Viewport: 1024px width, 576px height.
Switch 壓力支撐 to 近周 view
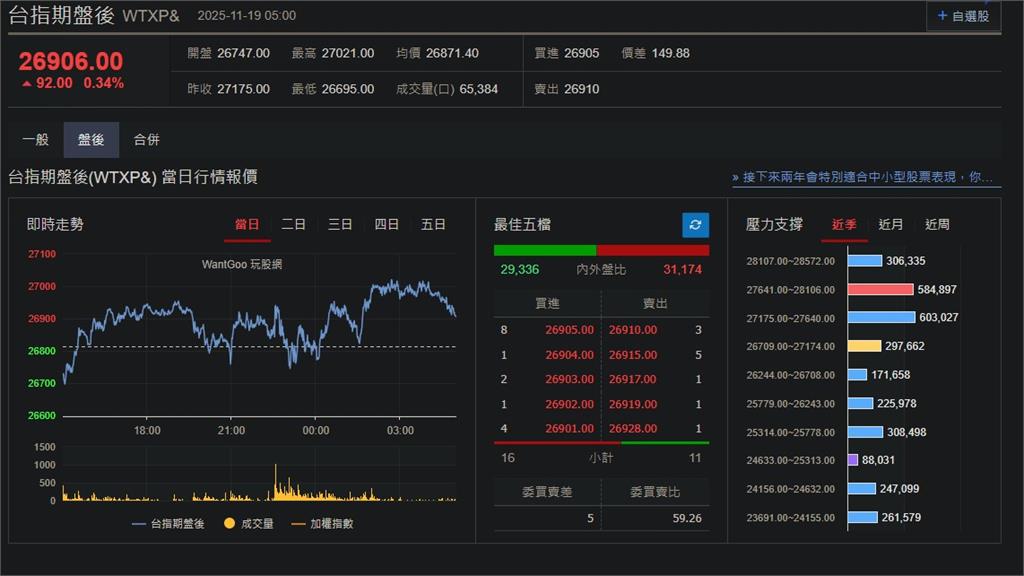pos(936,224)
